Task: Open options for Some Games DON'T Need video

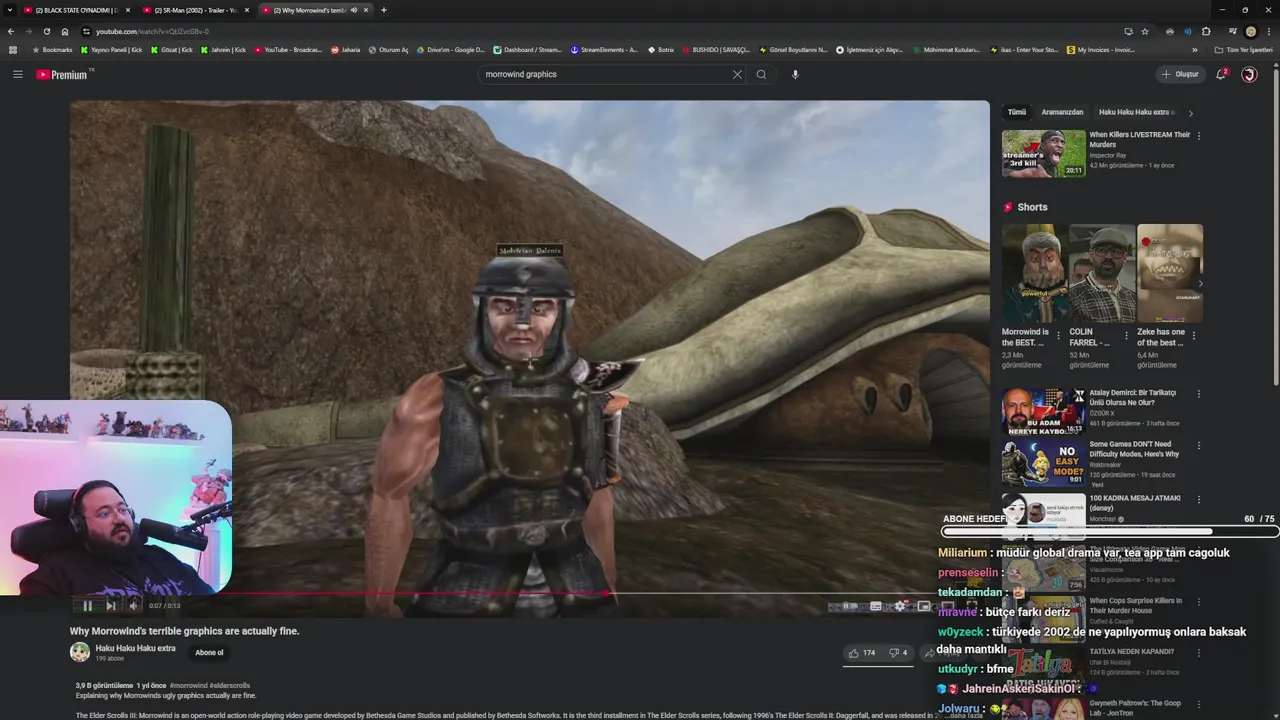Action: (1199, 445)
